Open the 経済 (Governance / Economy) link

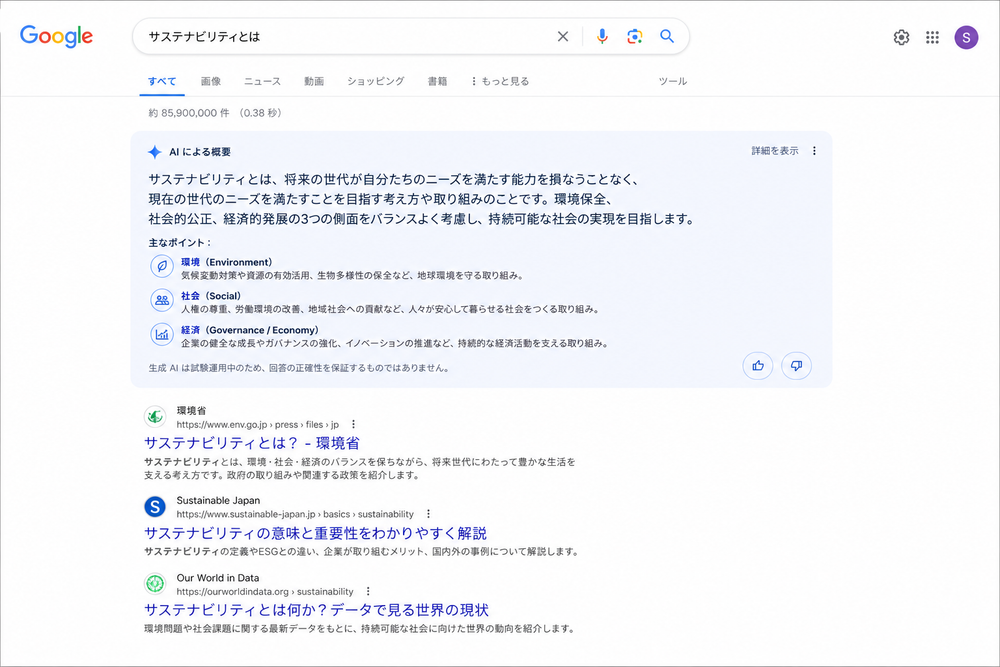pos(250,330)
